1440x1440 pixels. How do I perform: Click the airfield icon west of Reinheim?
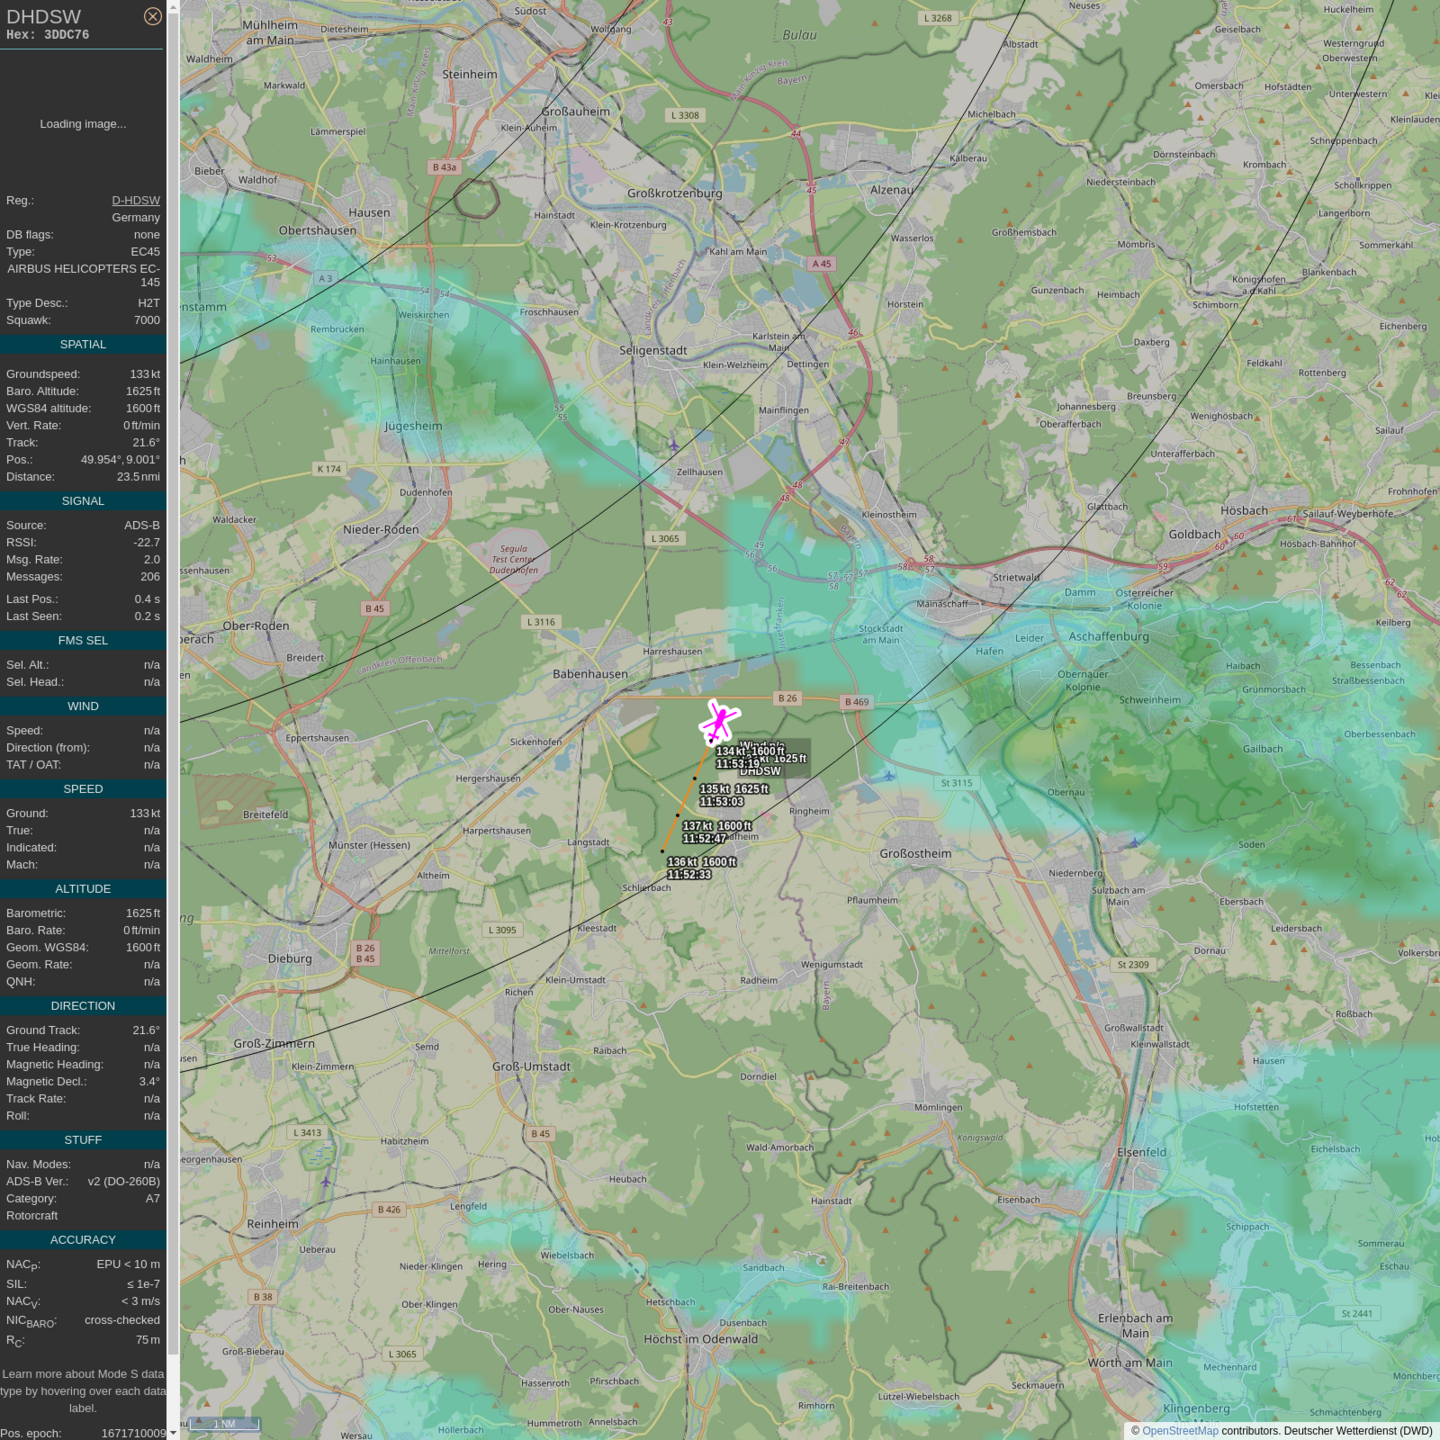(x=326, y=1181)
